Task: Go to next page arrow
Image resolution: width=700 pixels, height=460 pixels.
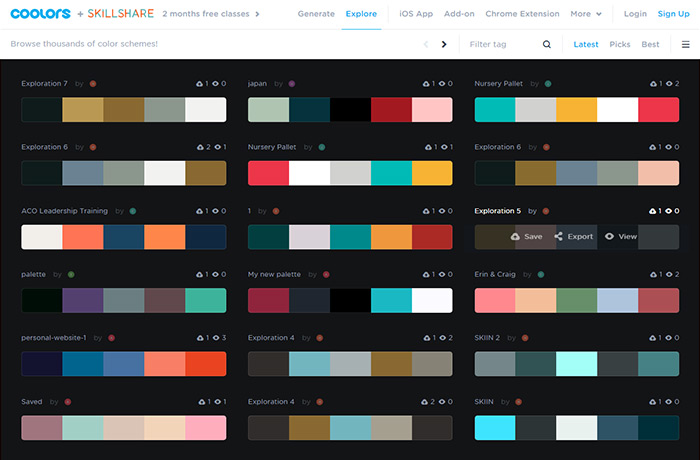Action: coord(444,44)
